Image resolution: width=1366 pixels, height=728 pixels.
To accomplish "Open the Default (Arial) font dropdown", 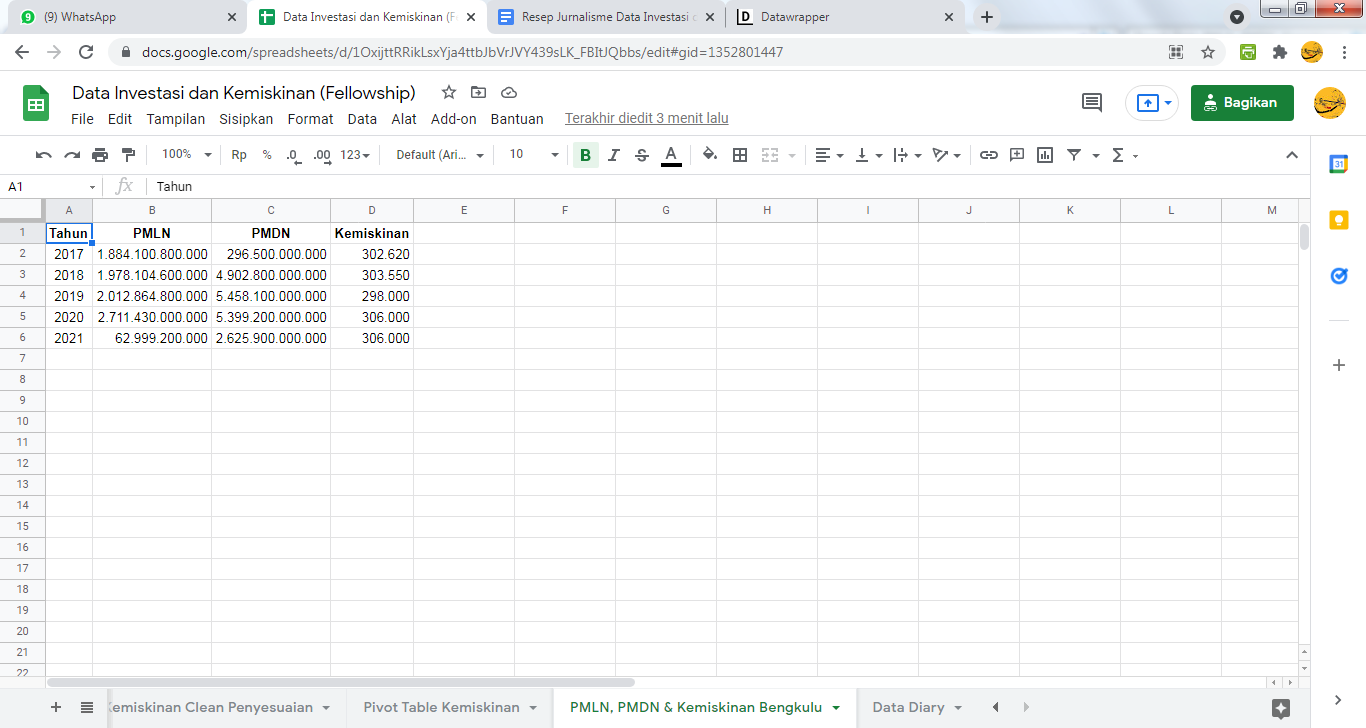I will tap(439, 155).
